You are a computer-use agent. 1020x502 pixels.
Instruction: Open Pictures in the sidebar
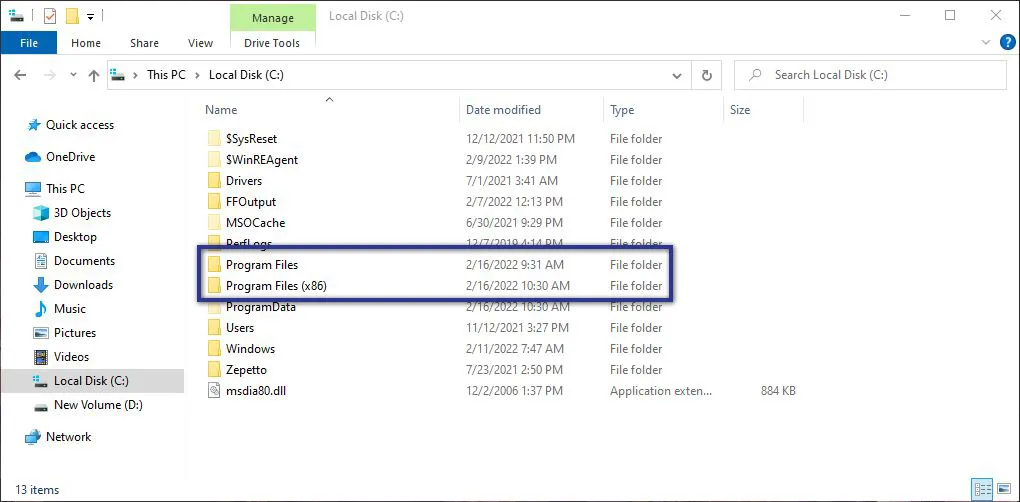coord(75,333)
